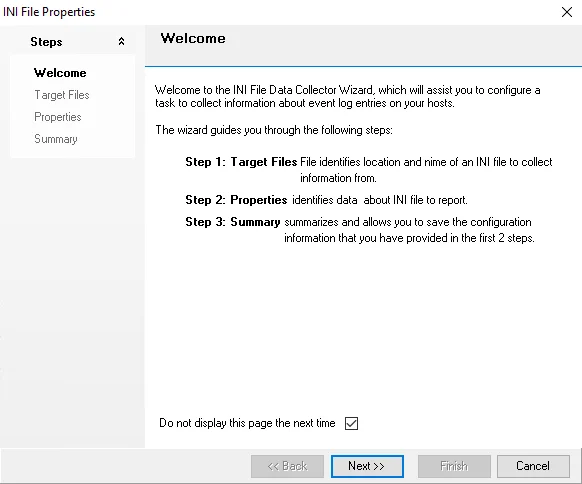Viewport: 582px width, 484px height.
Task: Close the INI File Properties window
Action: (567, 12)
